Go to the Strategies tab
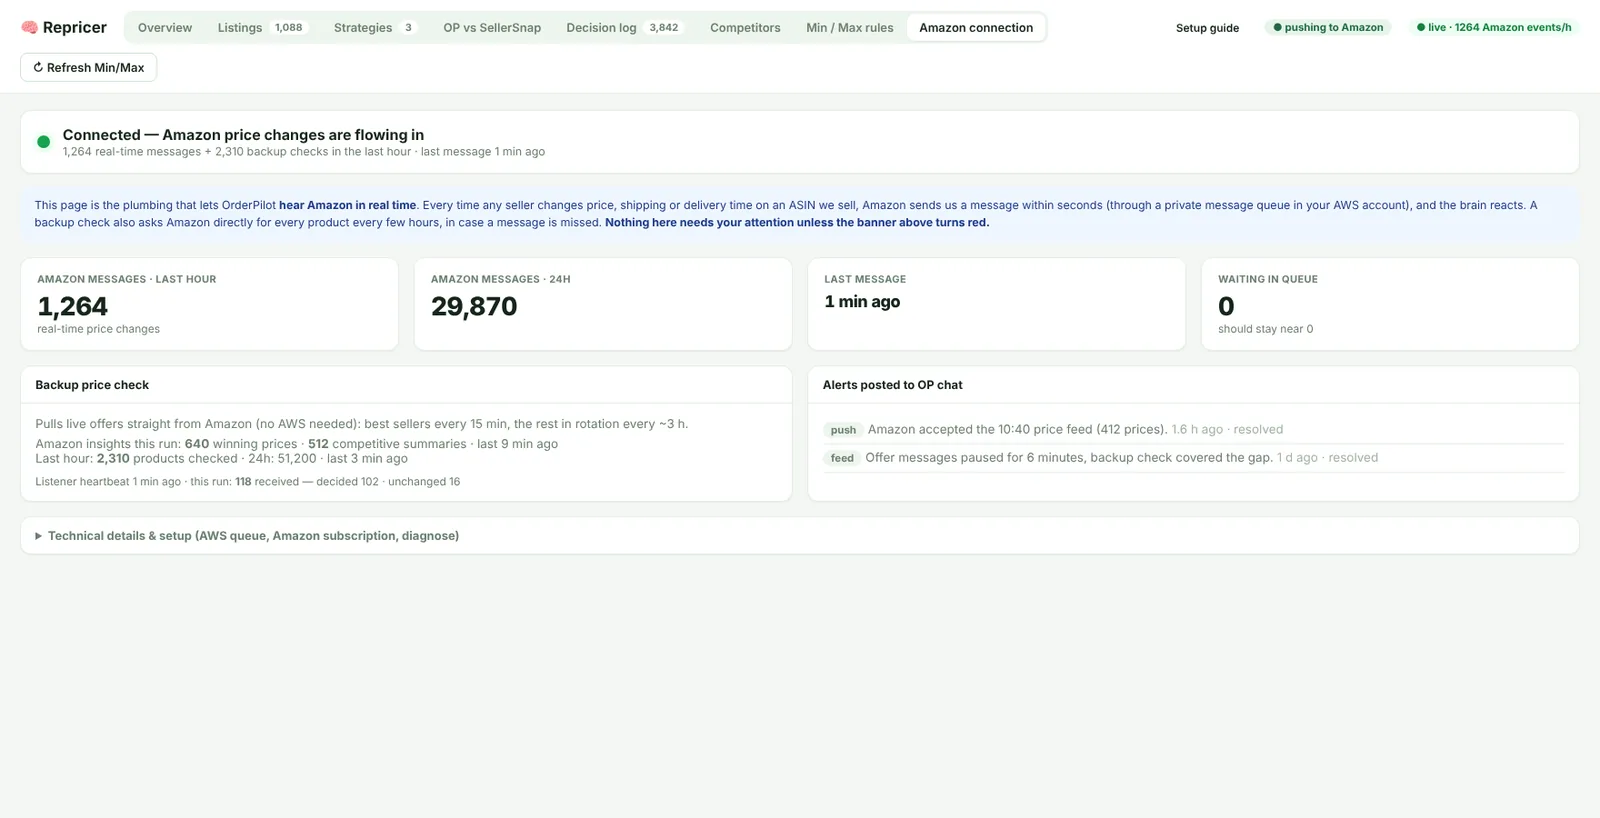 pyautogui.click(x=374, y=28)
